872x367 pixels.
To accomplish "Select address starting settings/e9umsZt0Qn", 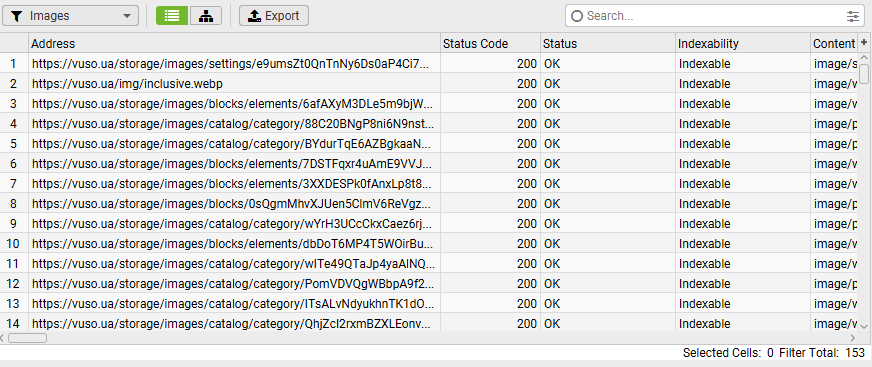I will click(234, 64).
